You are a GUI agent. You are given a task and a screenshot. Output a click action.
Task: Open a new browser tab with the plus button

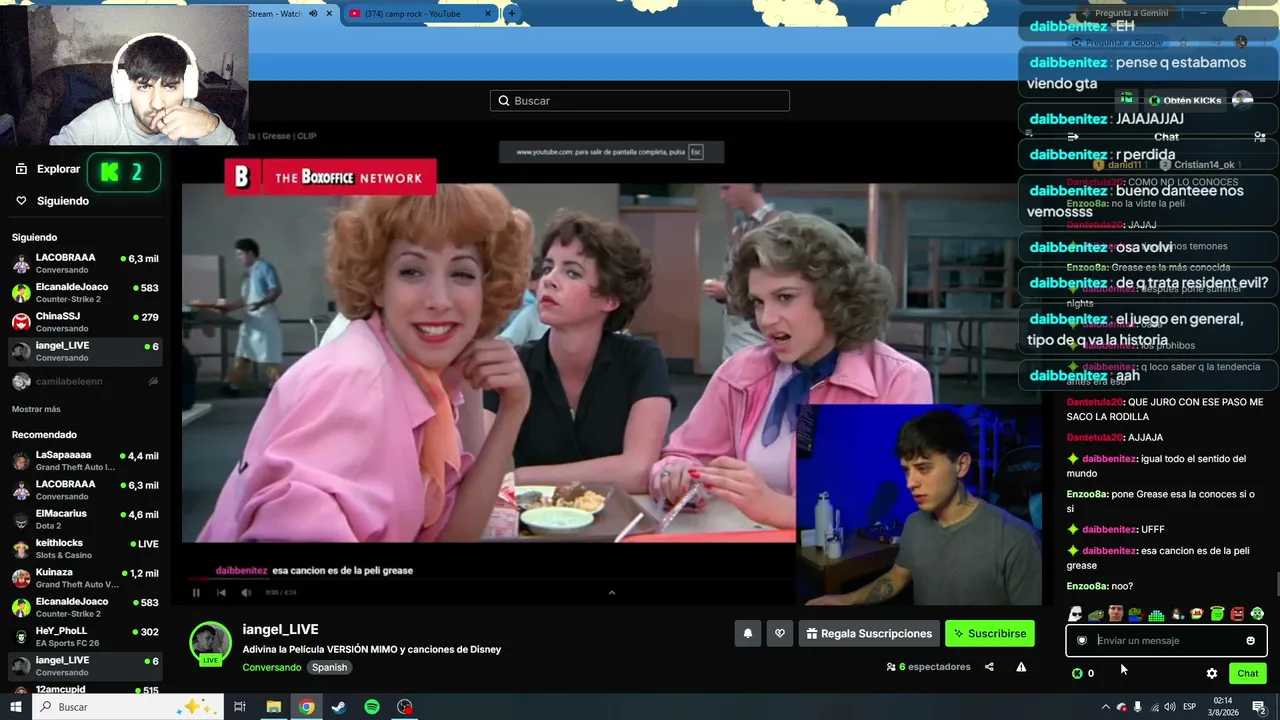point(511,14)
